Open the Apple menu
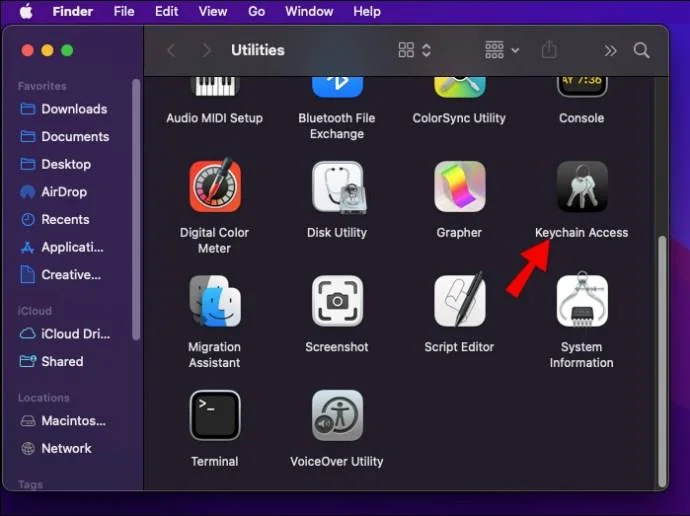 (26, 11)
